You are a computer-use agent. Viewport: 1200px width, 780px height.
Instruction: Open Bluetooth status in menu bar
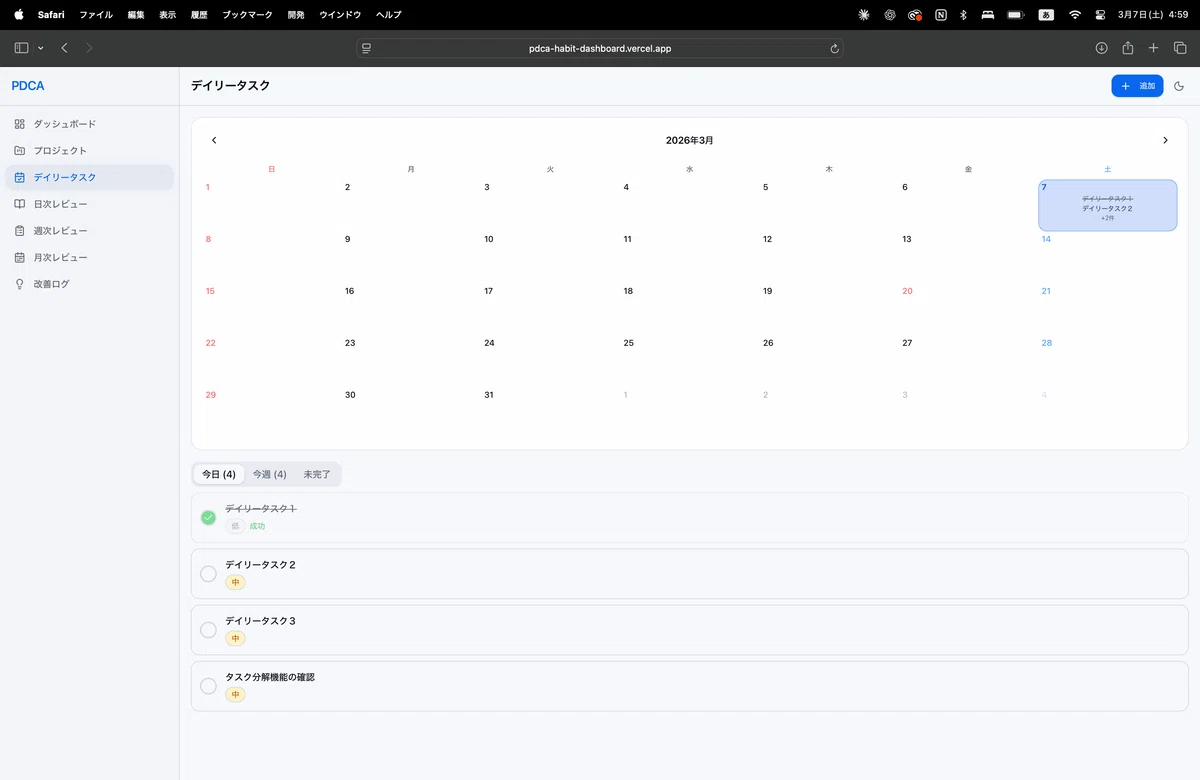coord(963,15)
